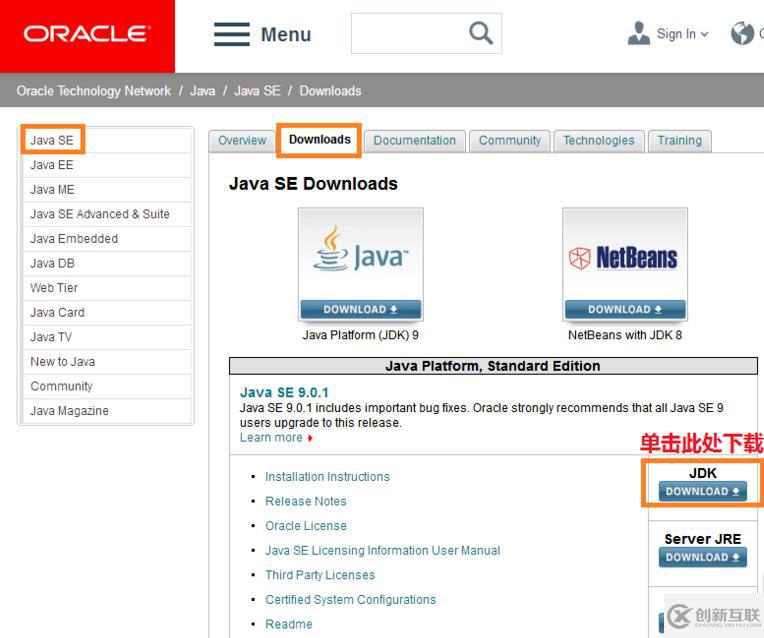This screenshot has height=638, width=764.
Task: Click the JDK DOWNLOAD button
Action: (x=702, y=491)
